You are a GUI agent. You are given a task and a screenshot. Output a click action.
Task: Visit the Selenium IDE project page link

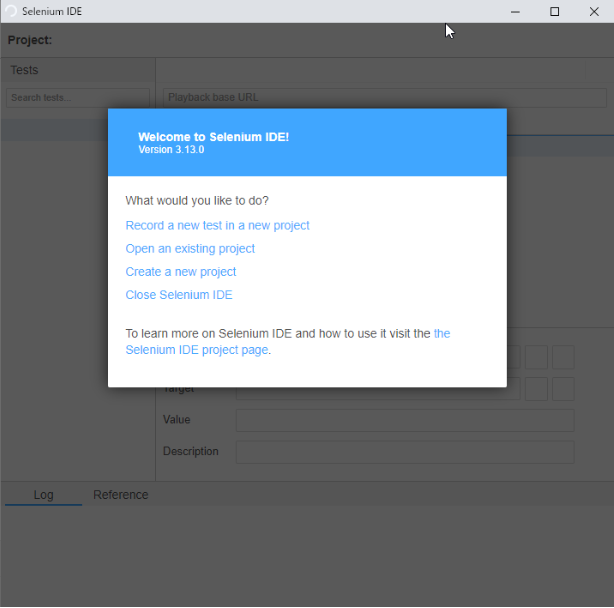197,350
